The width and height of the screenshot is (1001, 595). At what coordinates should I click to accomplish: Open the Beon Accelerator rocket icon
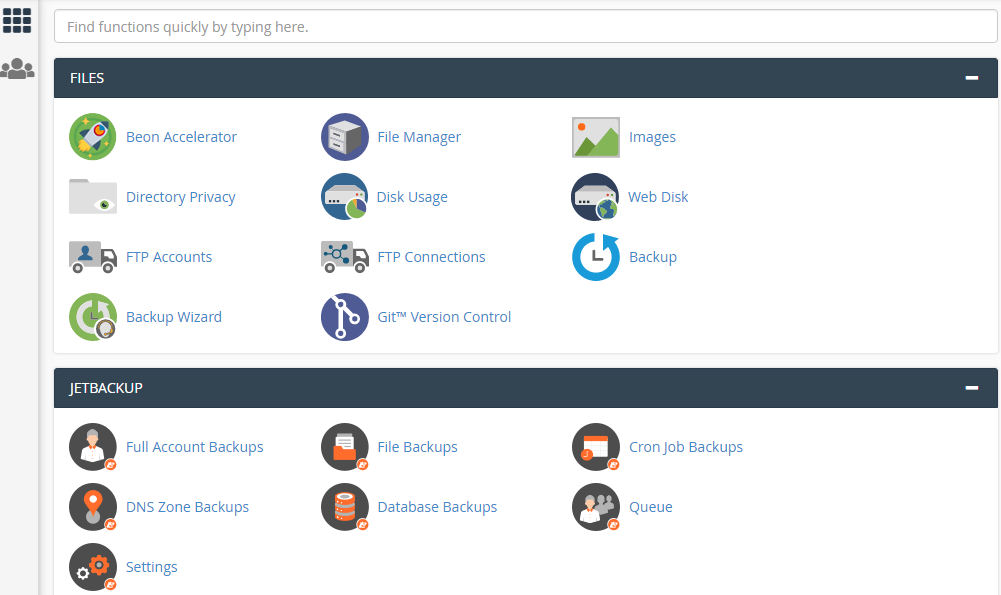pos(93,137)
